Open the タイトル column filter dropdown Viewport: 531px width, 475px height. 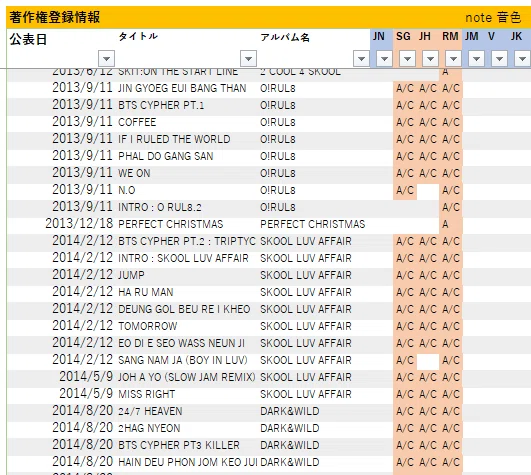pyautogui.click(x=248, y=59)
